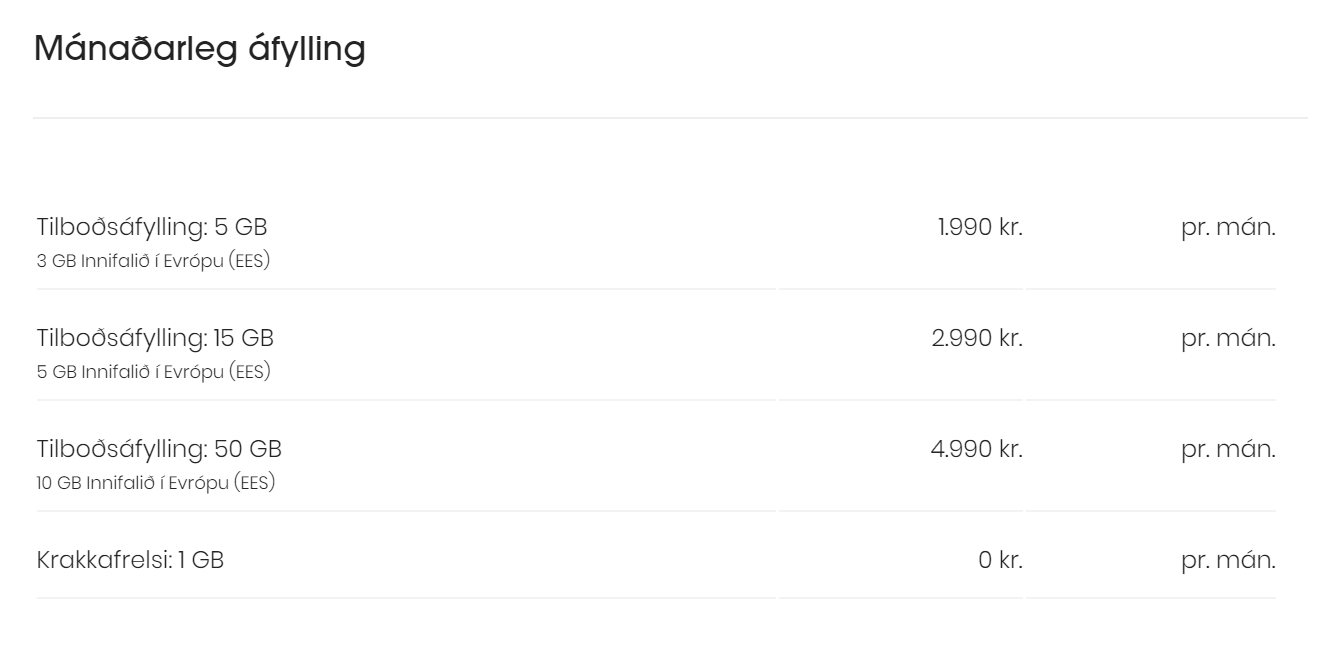The width and height of the screenshot is (1335, 650).
Task: Pick the Tilboðsáfylling: 50 GB plan title
Action: [159, 449]
